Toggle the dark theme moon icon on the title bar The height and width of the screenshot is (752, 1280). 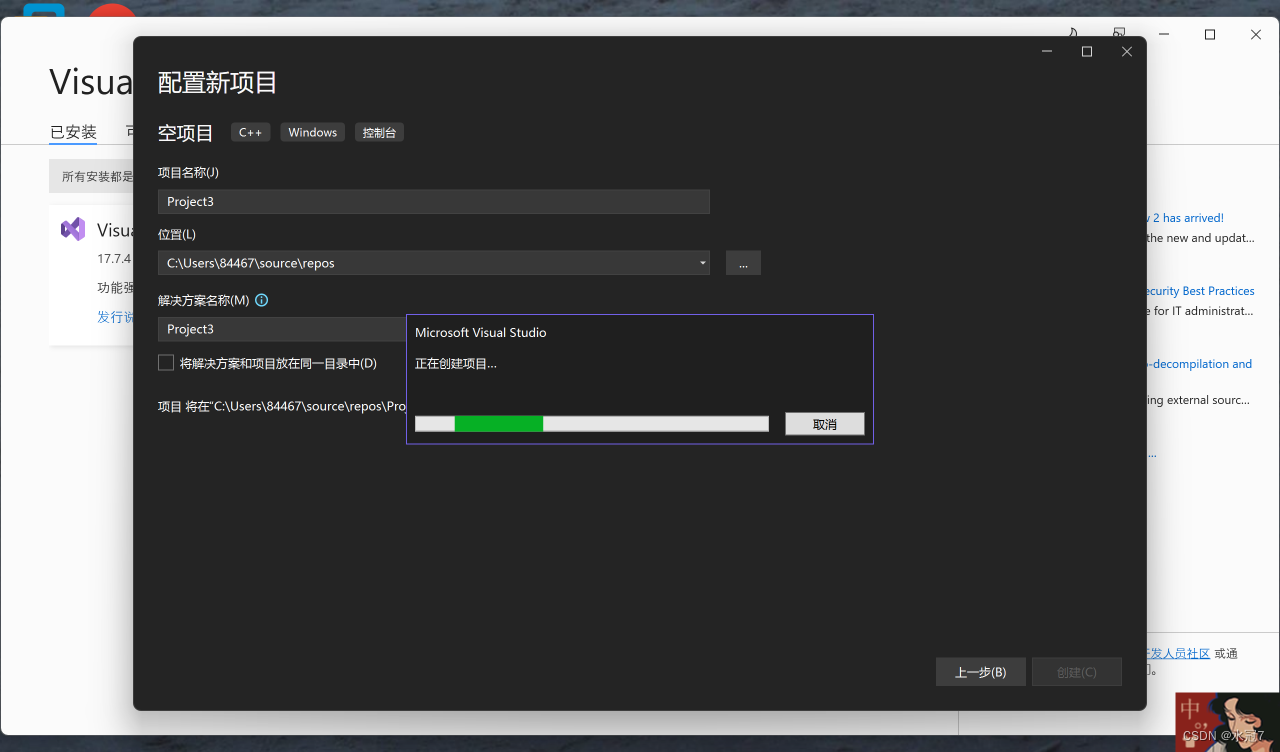point(1072,33)
